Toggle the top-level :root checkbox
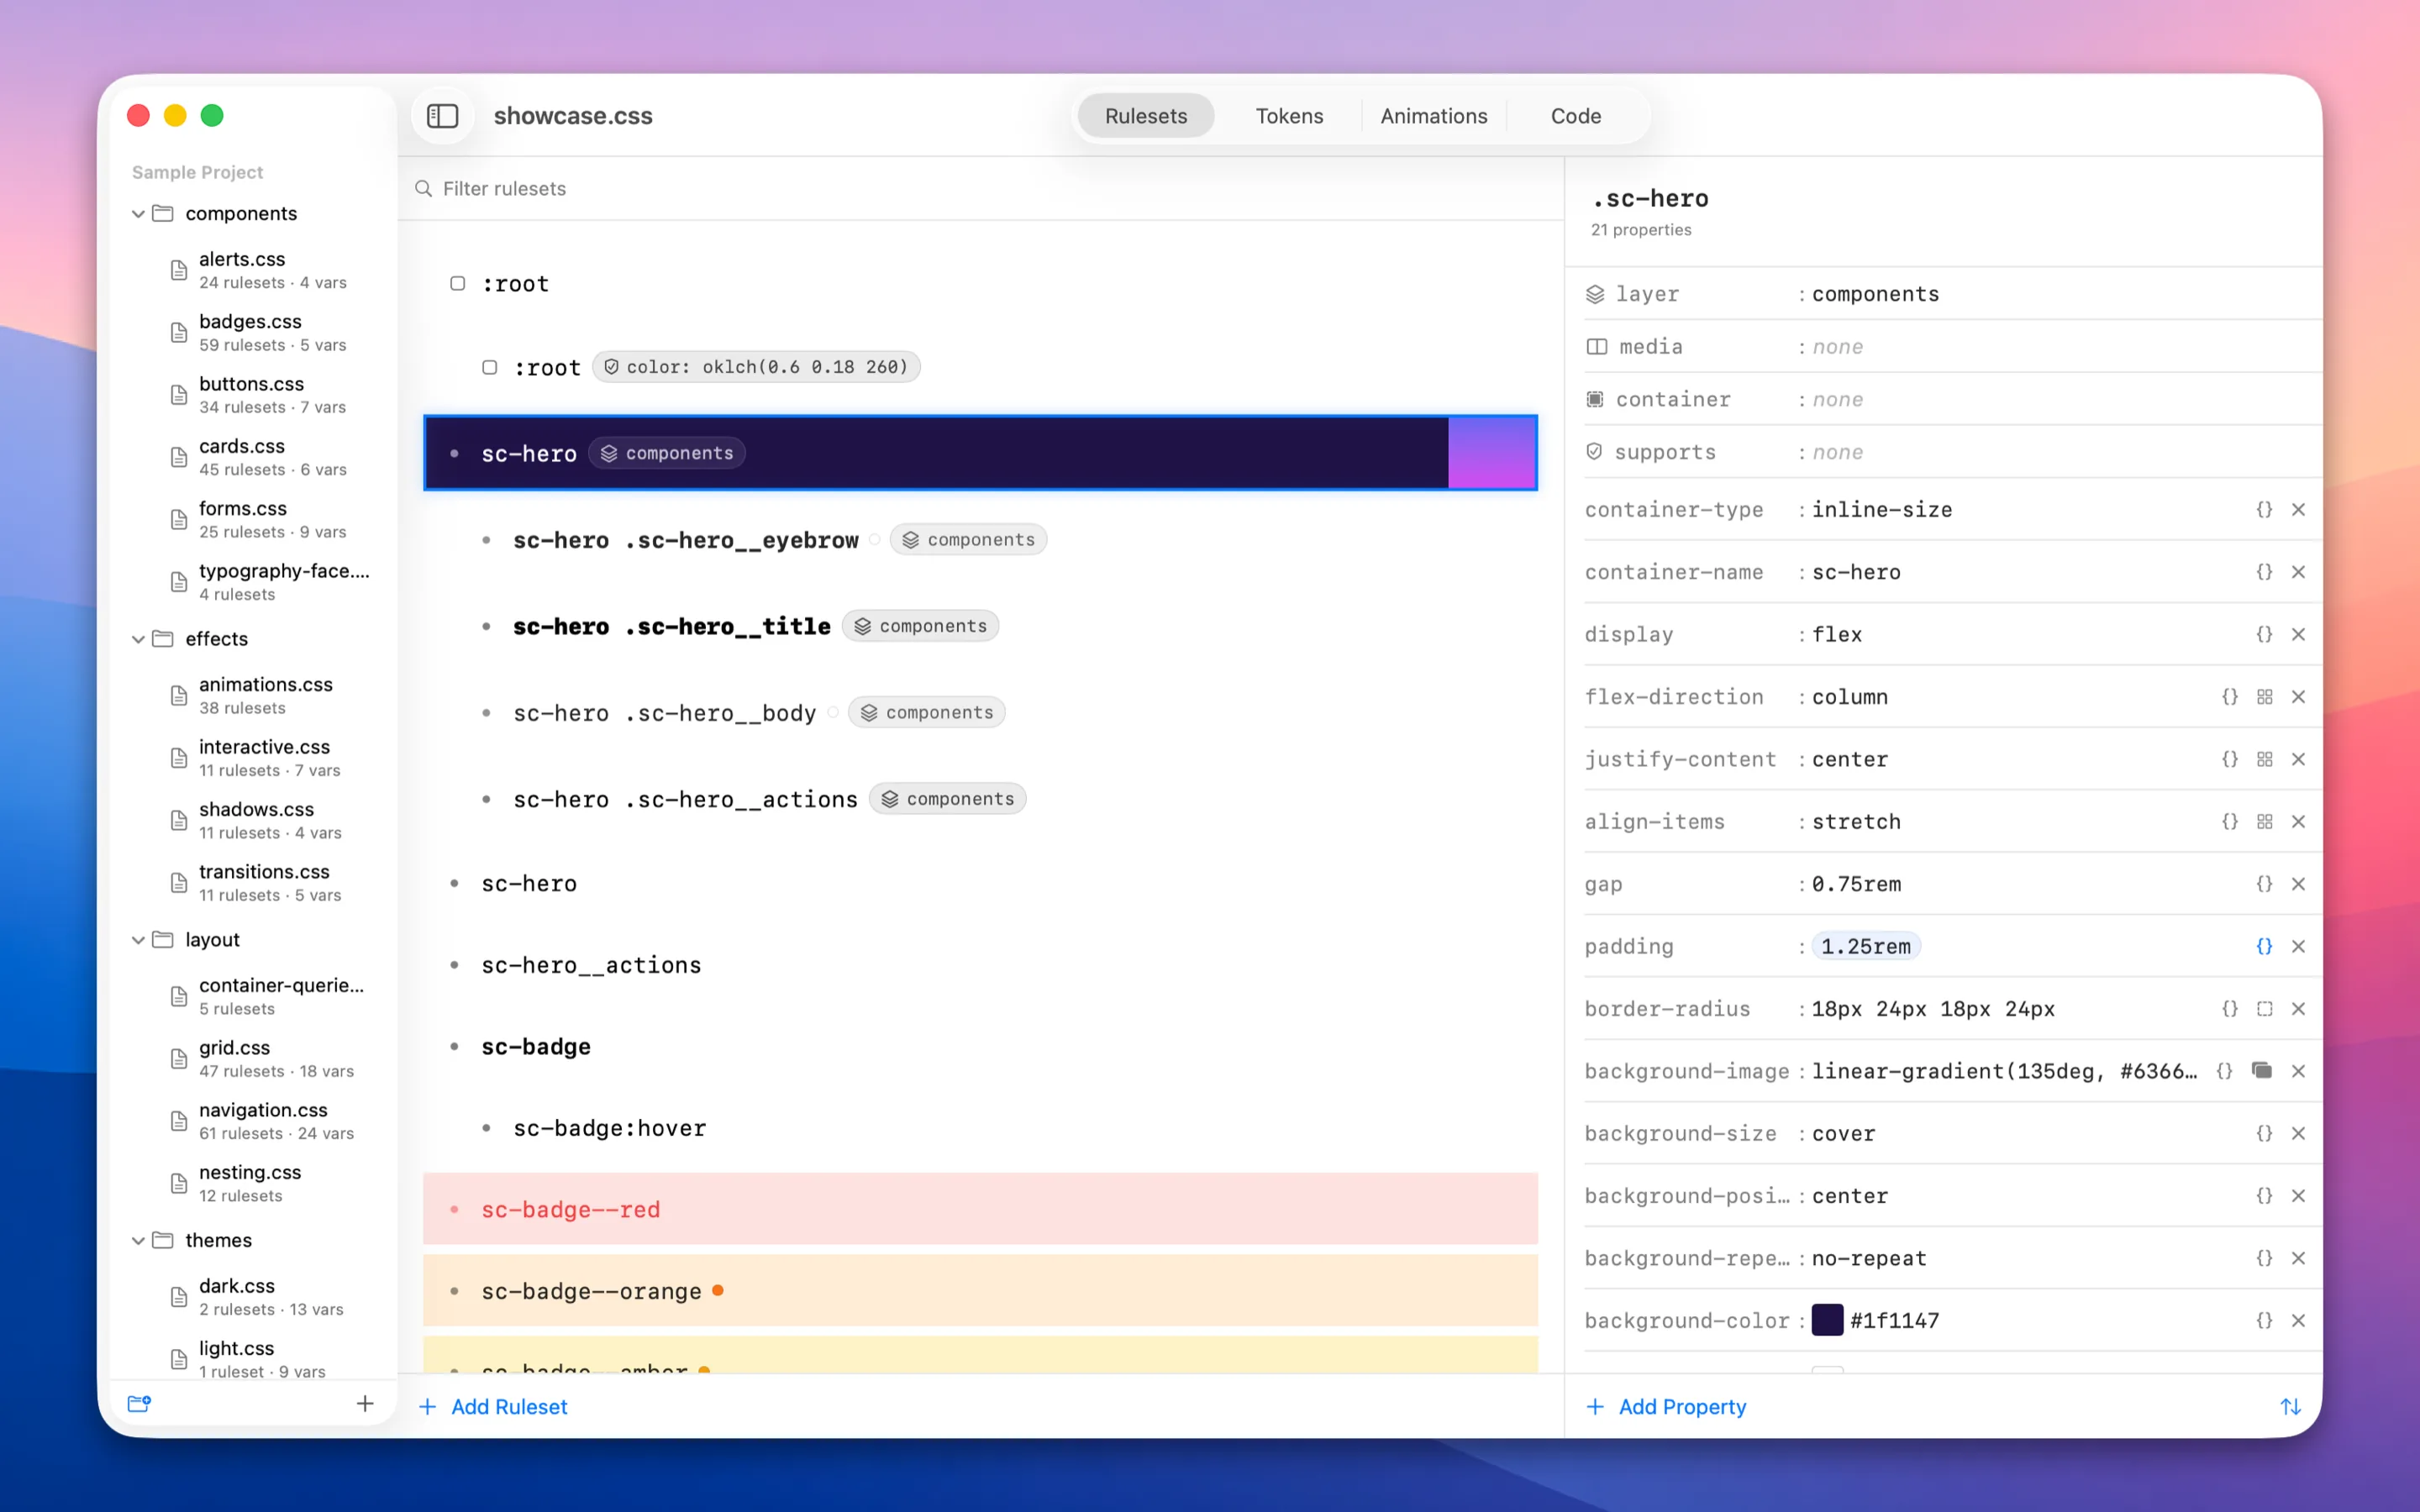Image resolution: width=2420 pixels, height=1512 pixels. (457, 284)
